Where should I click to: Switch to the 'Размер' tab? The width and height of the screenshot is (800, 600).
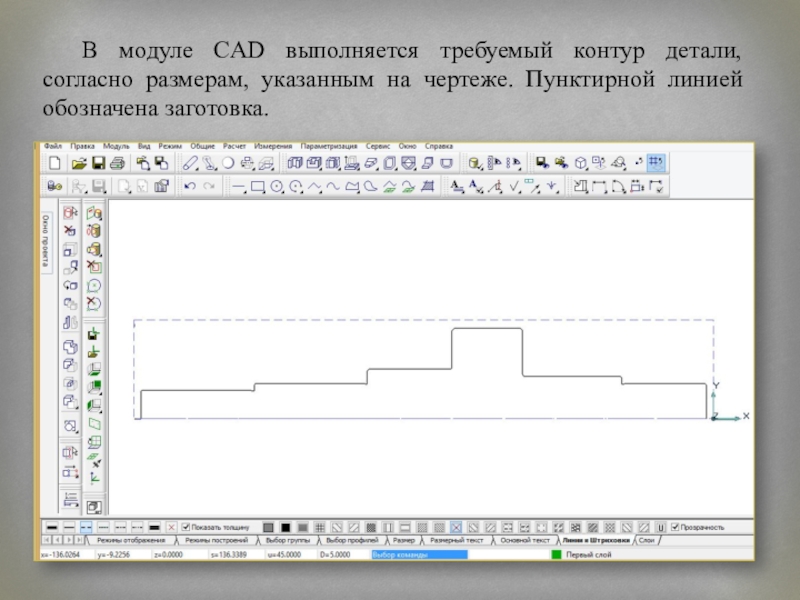click(404, 540)
